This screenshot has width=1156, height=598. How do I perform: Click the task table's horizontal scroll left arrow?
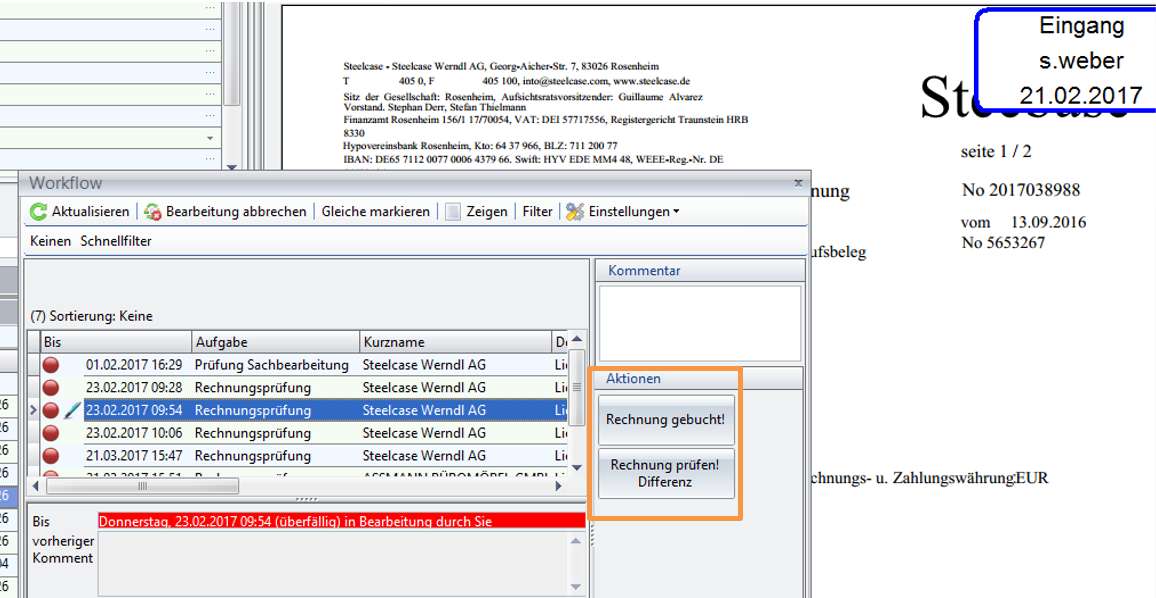click(35, 486)
